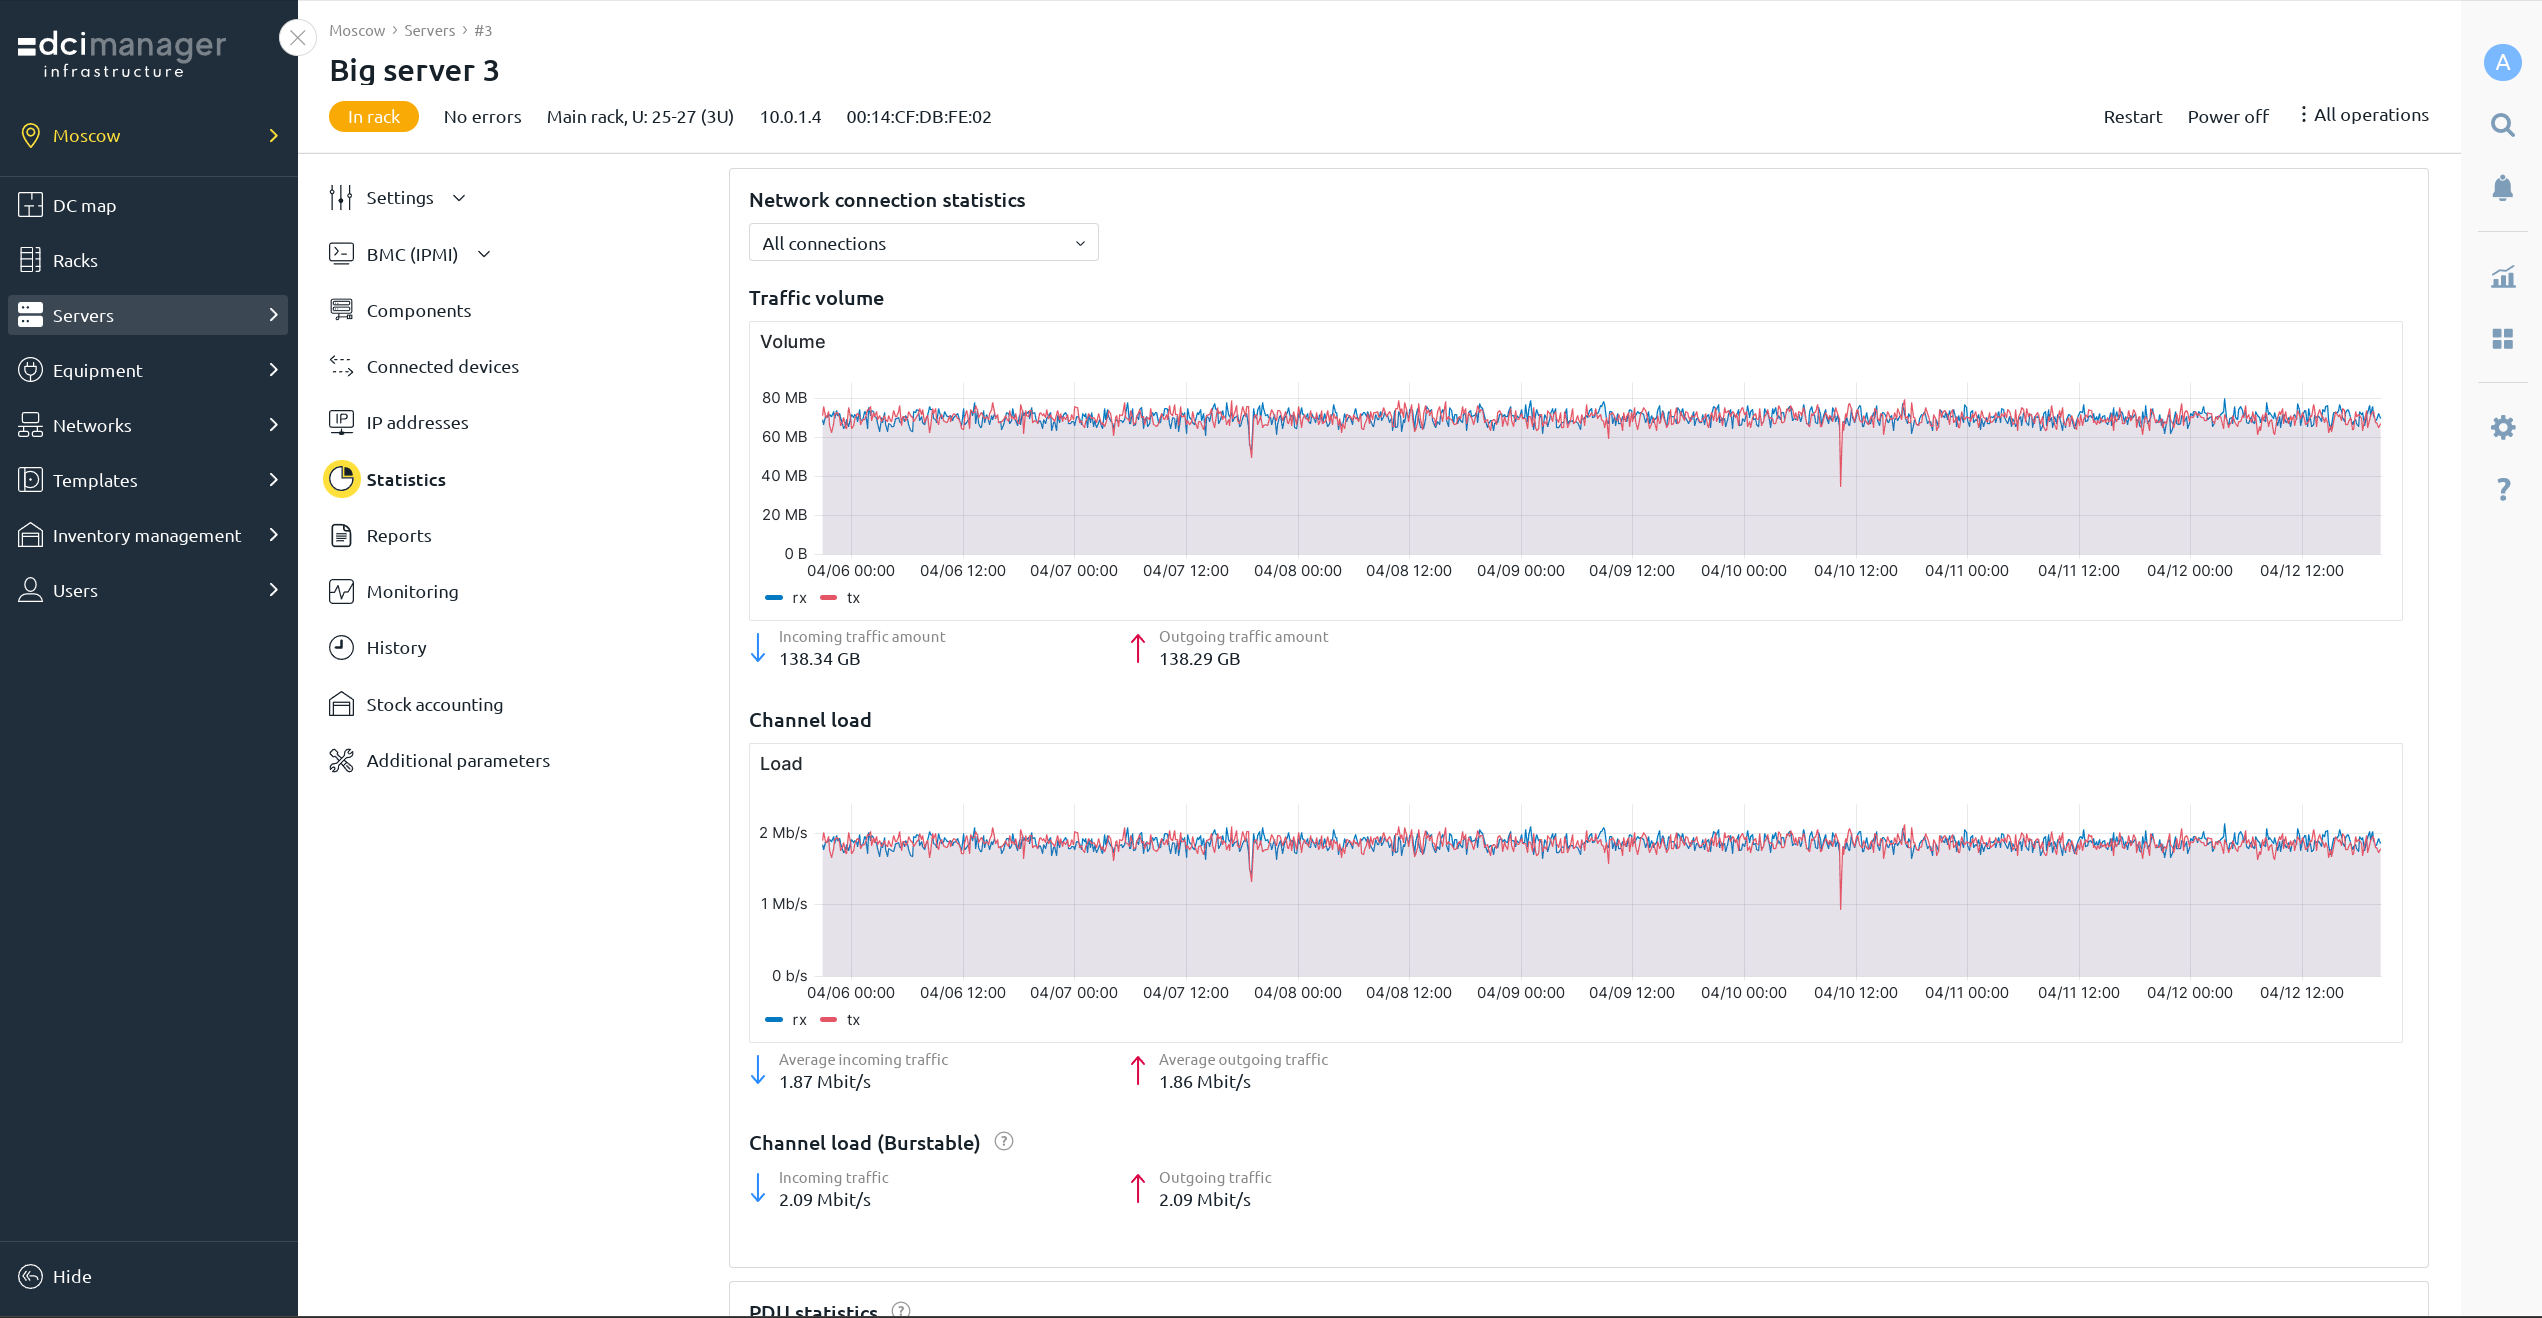Image resolution: width=2542 pixels, height=1318 pixels.
Task: Open user avatar 'A' menu
Action: 2502,62
